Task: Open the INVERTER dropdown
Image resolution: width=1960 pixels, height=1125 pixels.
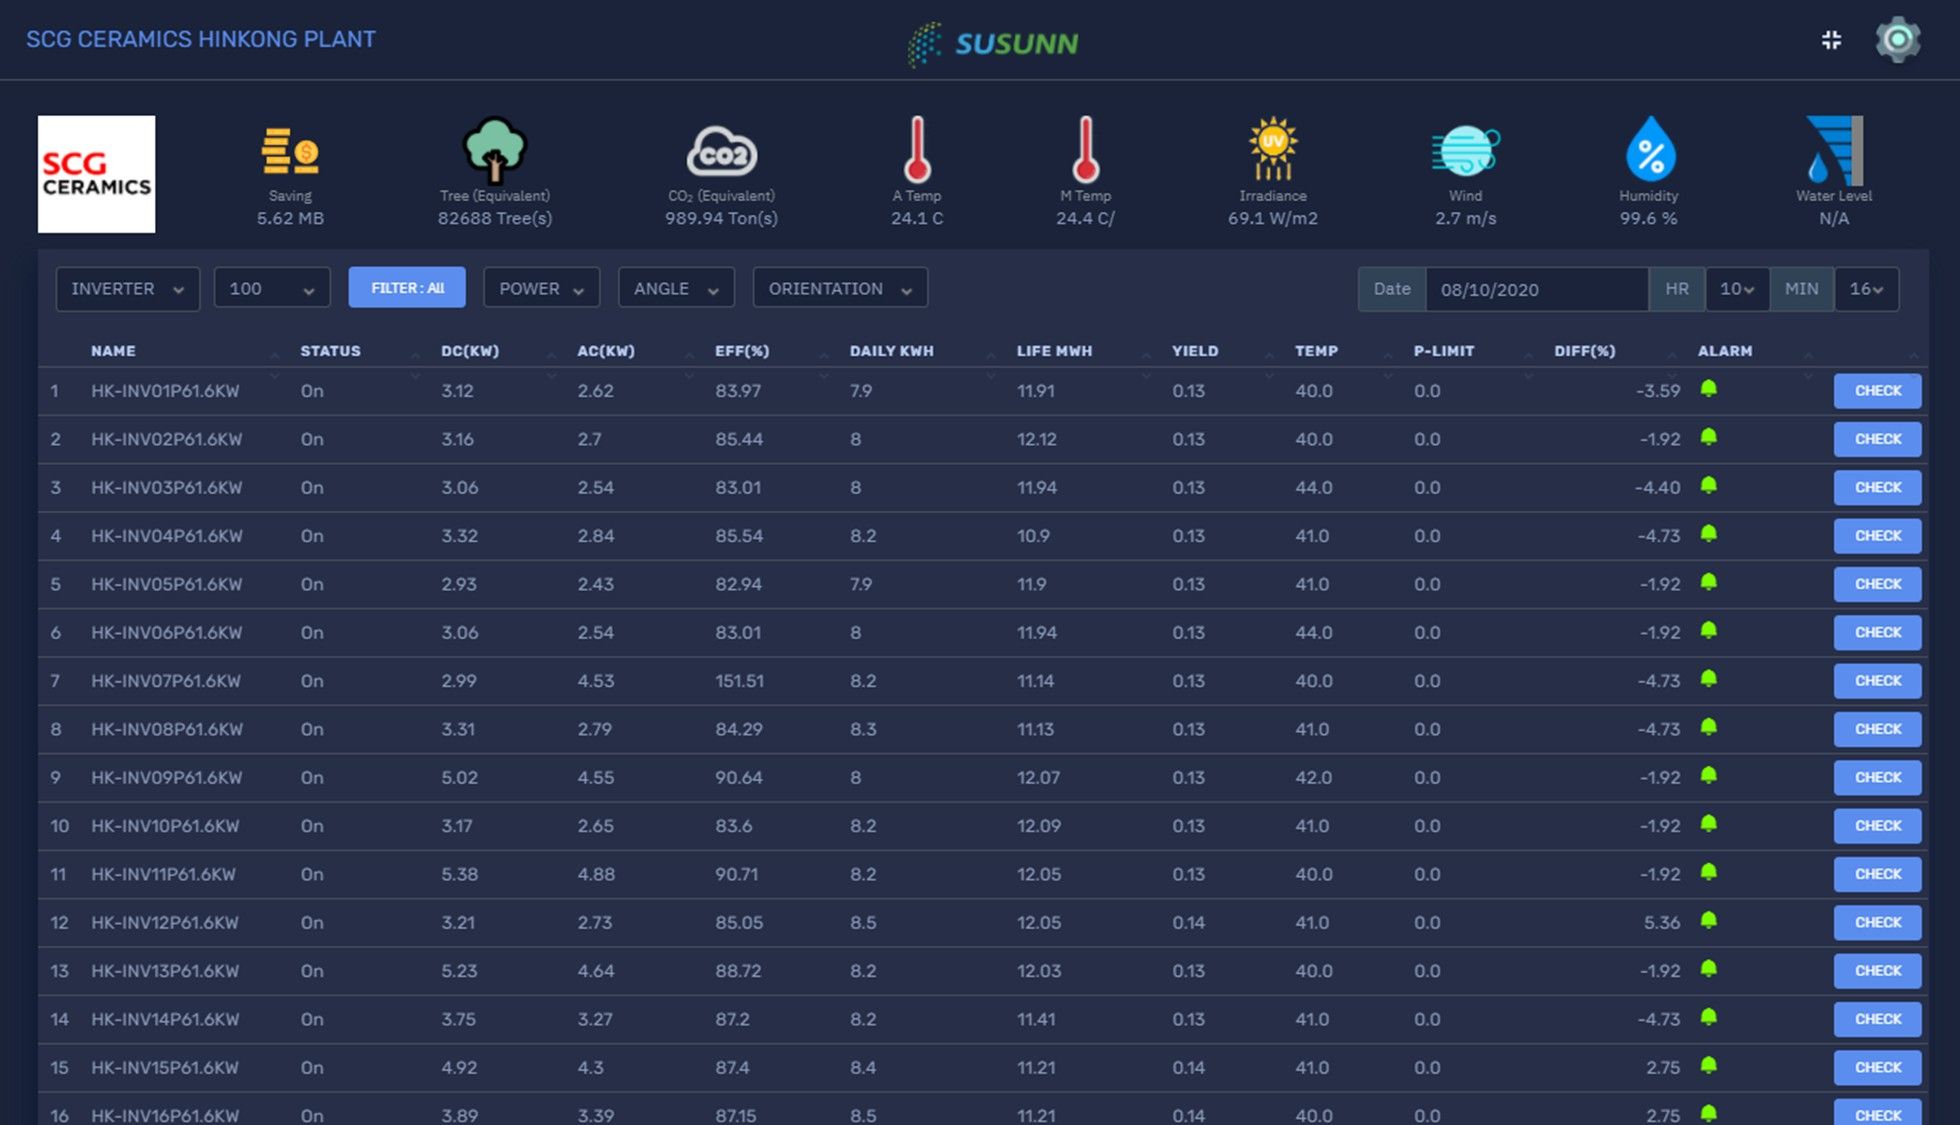Action: [x=127, y=289]
